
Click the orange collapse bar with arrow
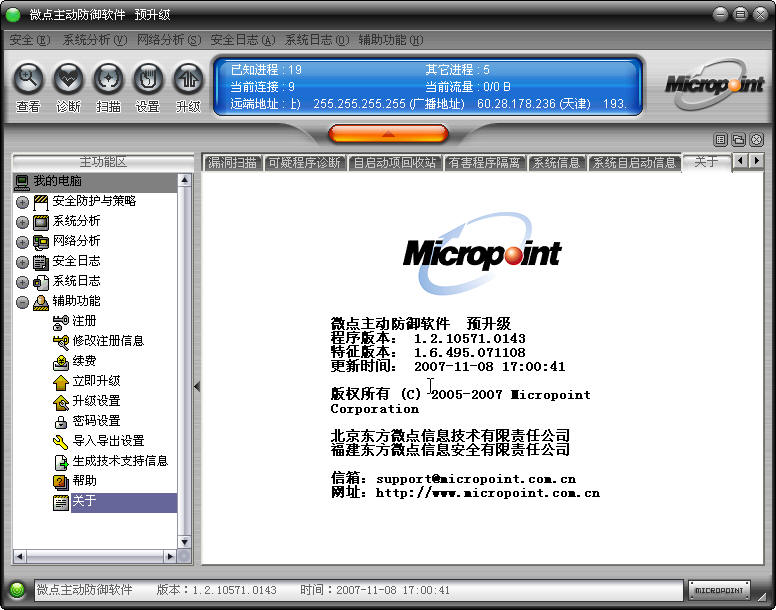tap(388, 134)
